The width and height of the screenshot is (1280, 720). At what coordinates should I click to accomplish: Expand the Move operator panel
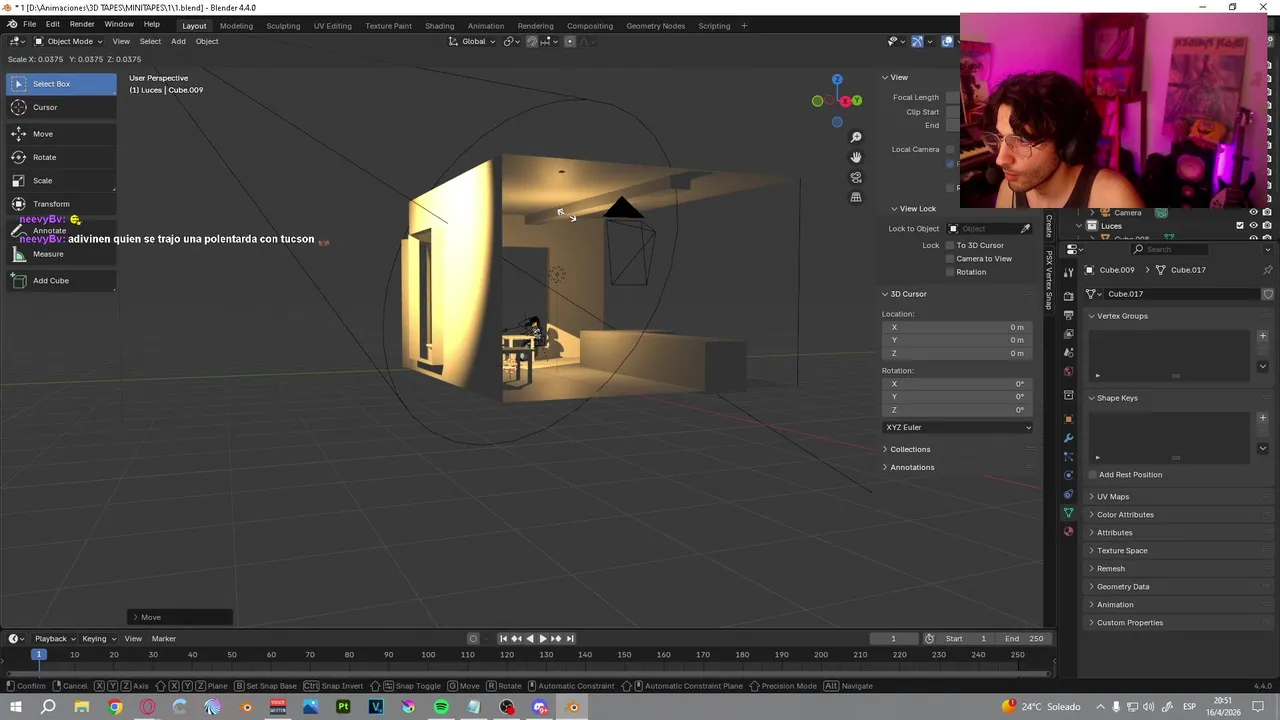[182, 617]
